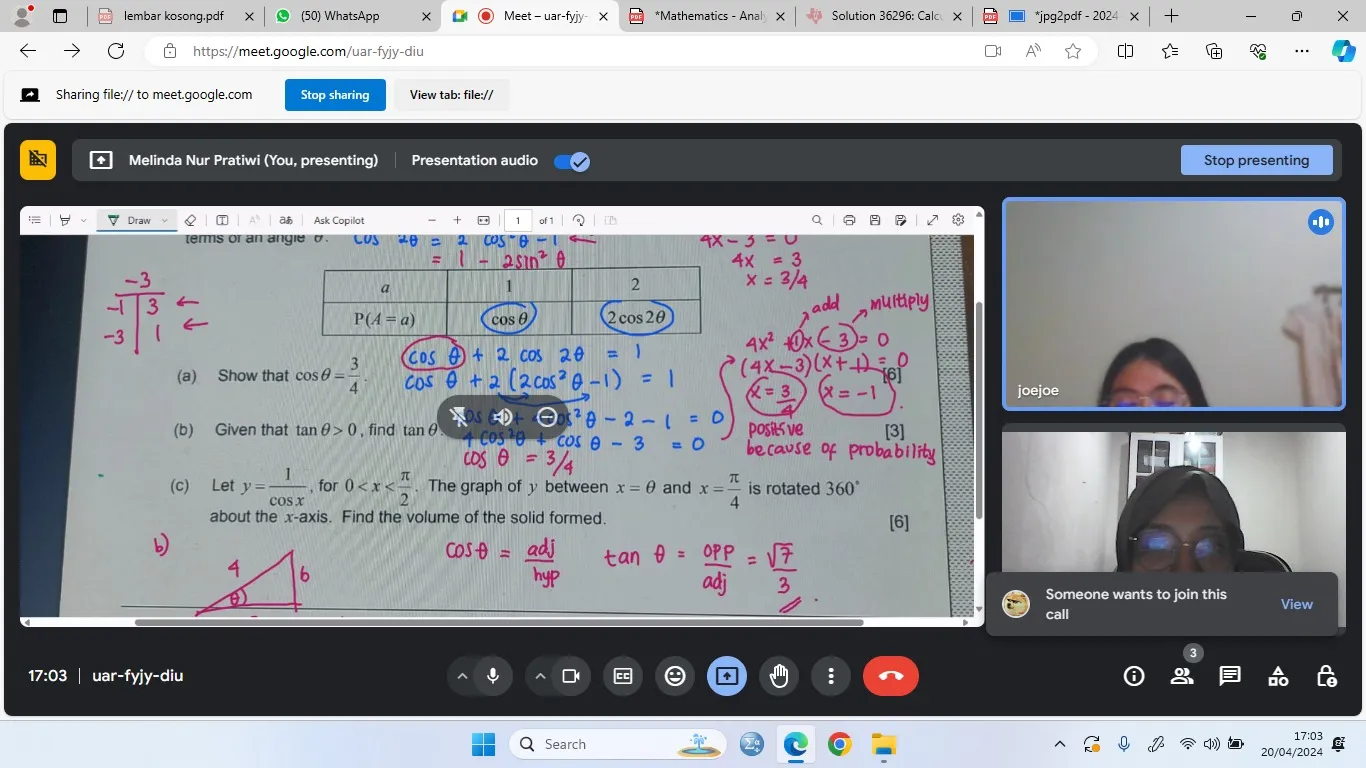The image size is (1366, 768).
Task: Click the raise hand icon
Action: coord(779,677)
